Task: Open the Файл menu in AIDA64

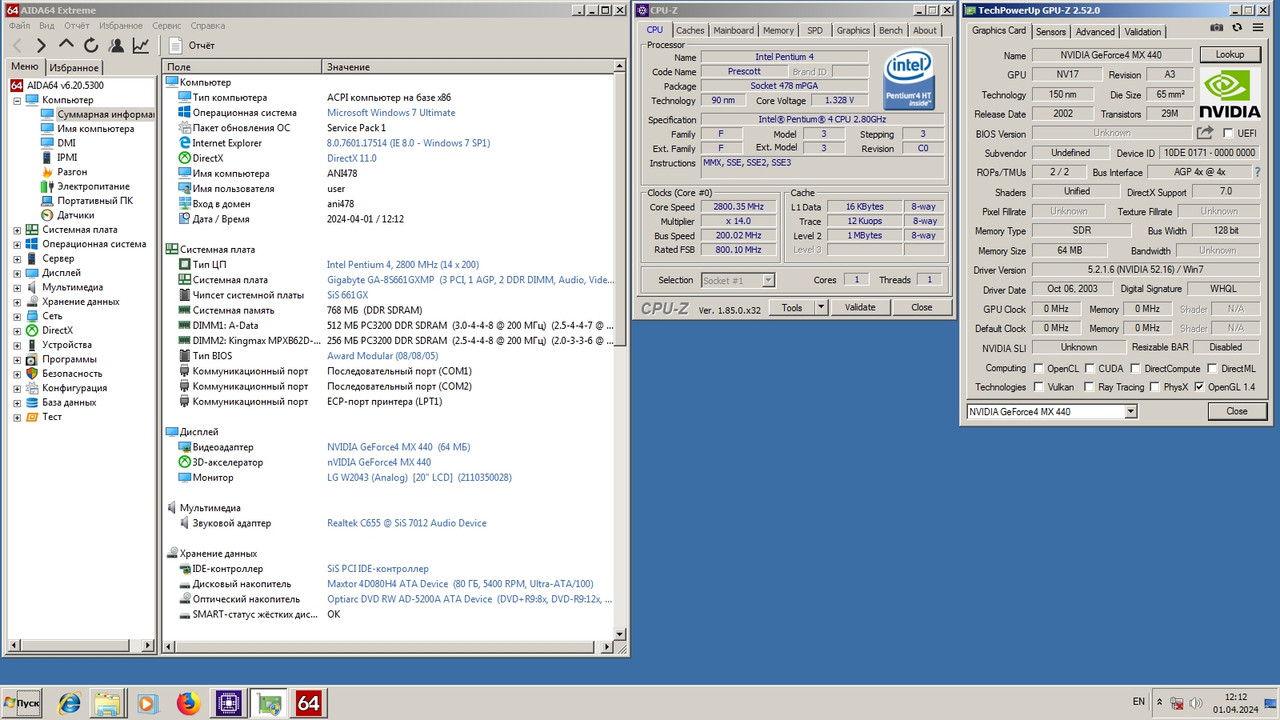Action: click(20, 25)
